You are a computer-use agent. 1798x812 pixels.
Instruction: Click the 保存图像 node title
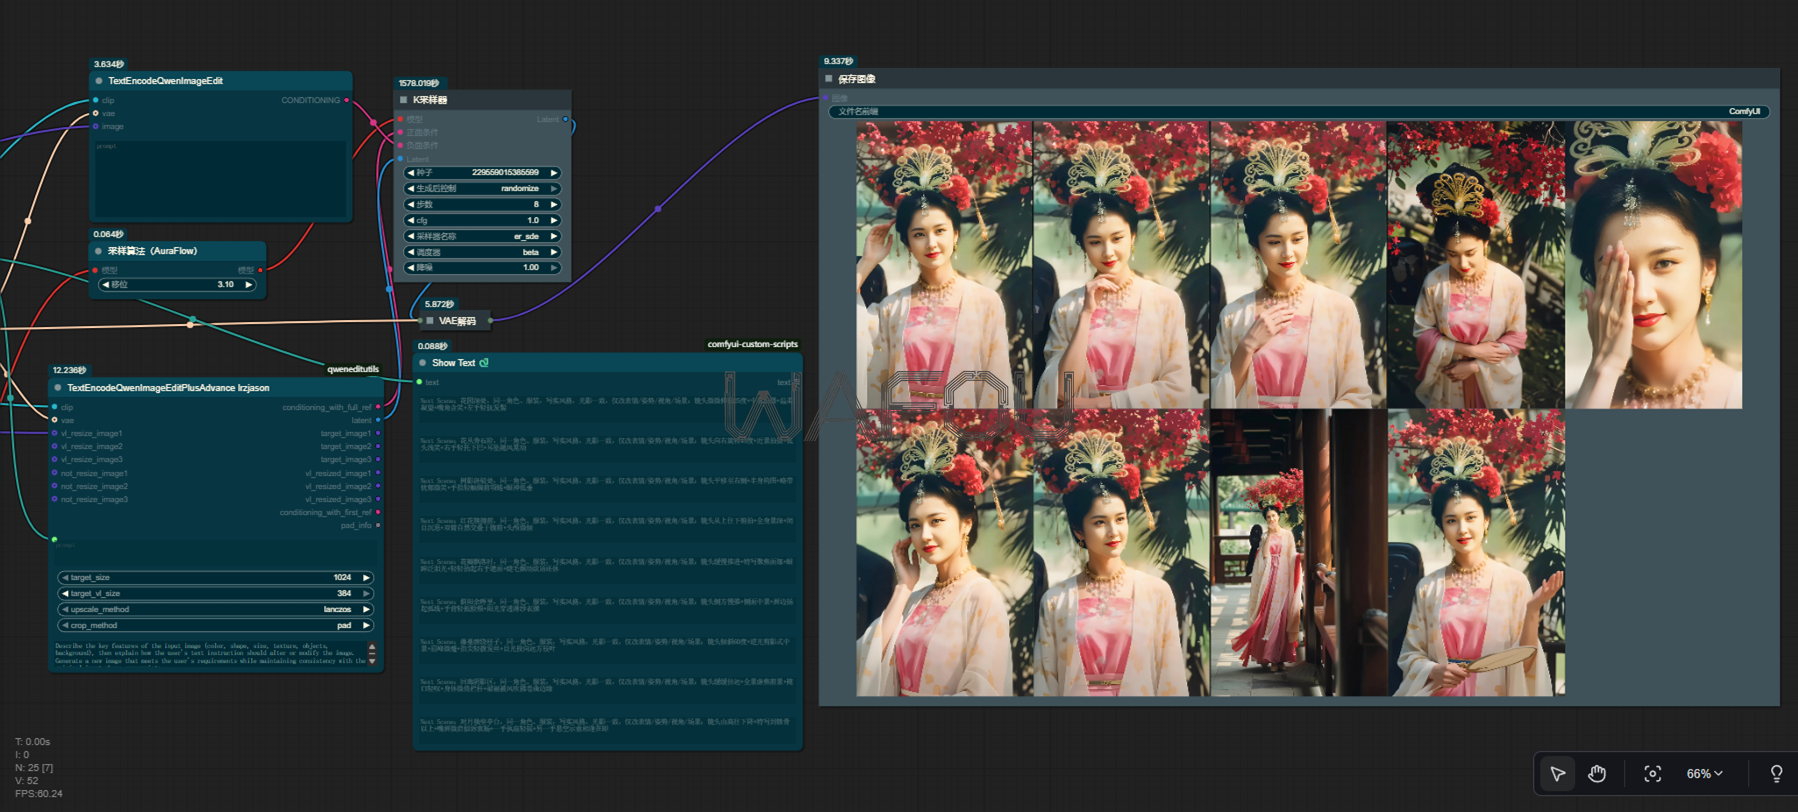tap(857, 79)
